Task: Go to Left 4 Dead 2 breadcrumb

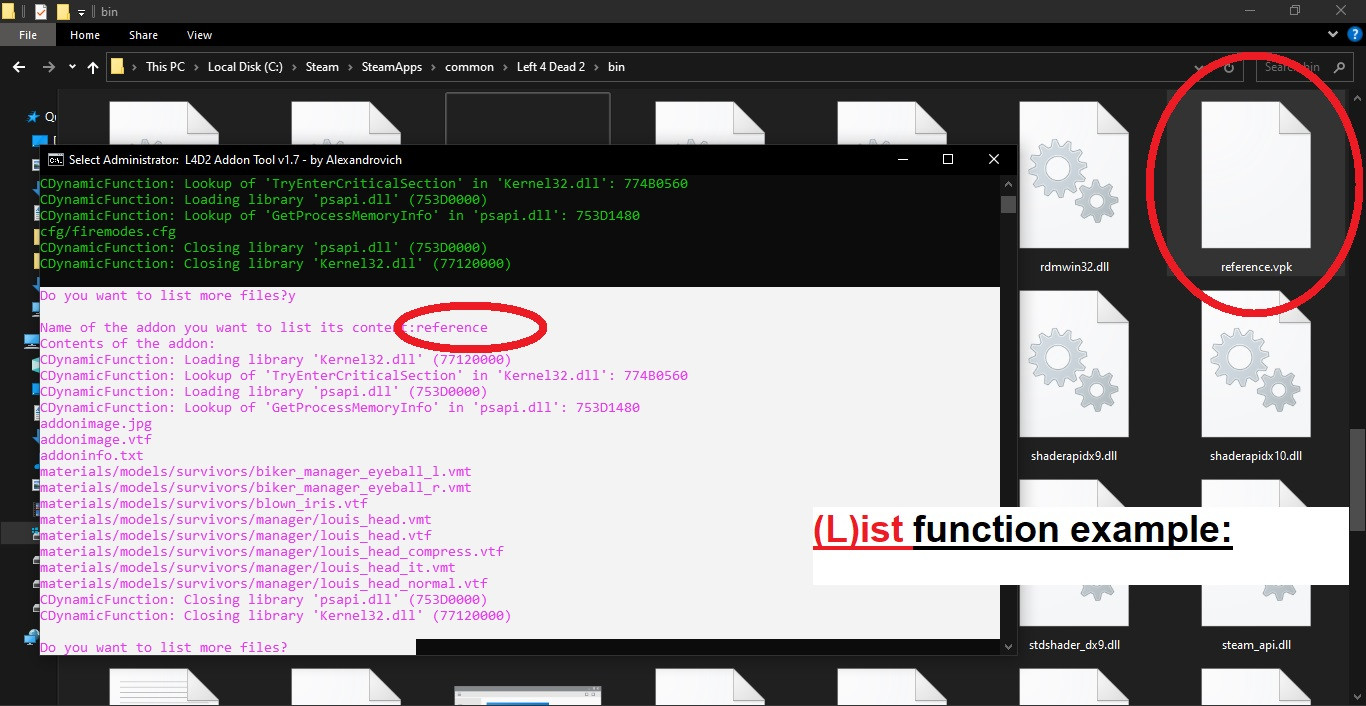Action: [551, 67]
